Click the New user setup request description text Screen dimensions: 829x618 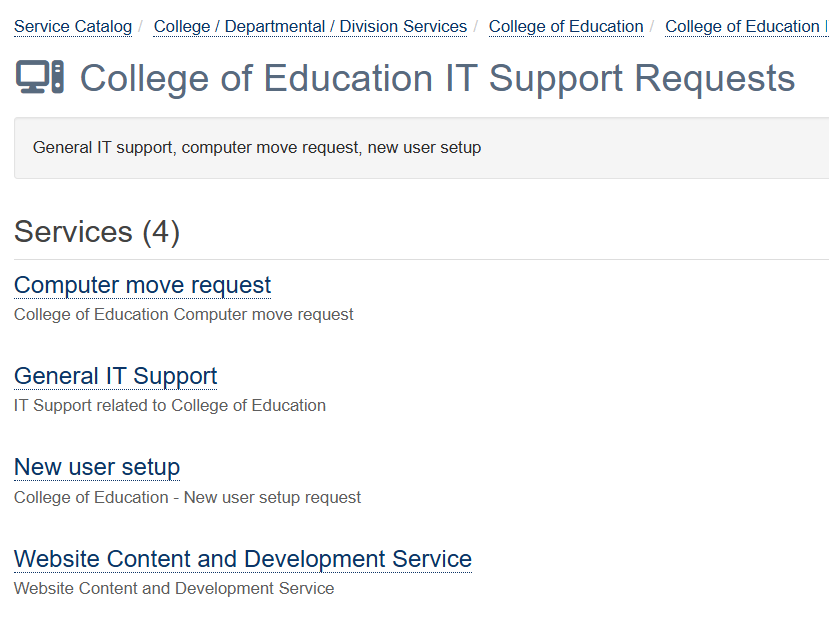click(188, 498)
